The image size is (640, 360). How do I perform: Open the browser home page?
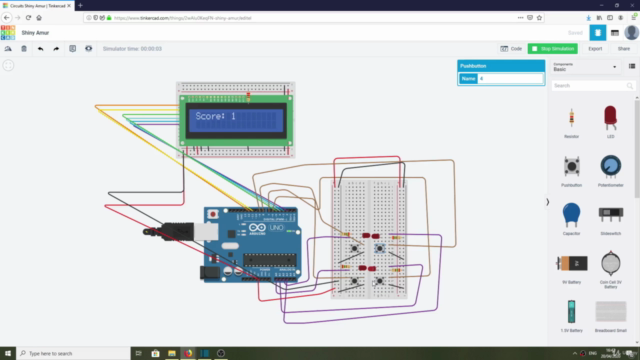39,18
